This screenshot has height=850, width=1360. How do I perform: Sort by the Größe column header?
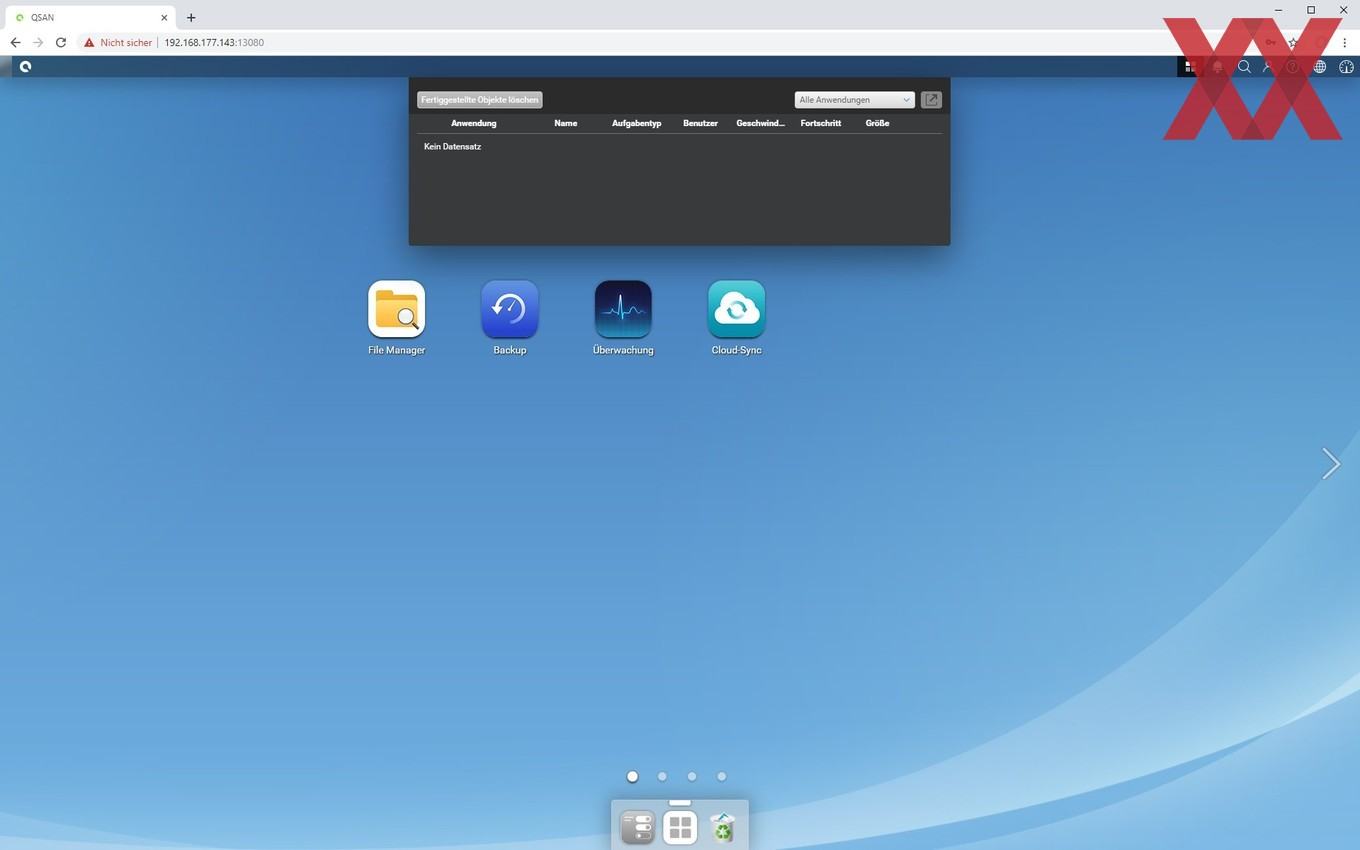click(x=878, y=123)
